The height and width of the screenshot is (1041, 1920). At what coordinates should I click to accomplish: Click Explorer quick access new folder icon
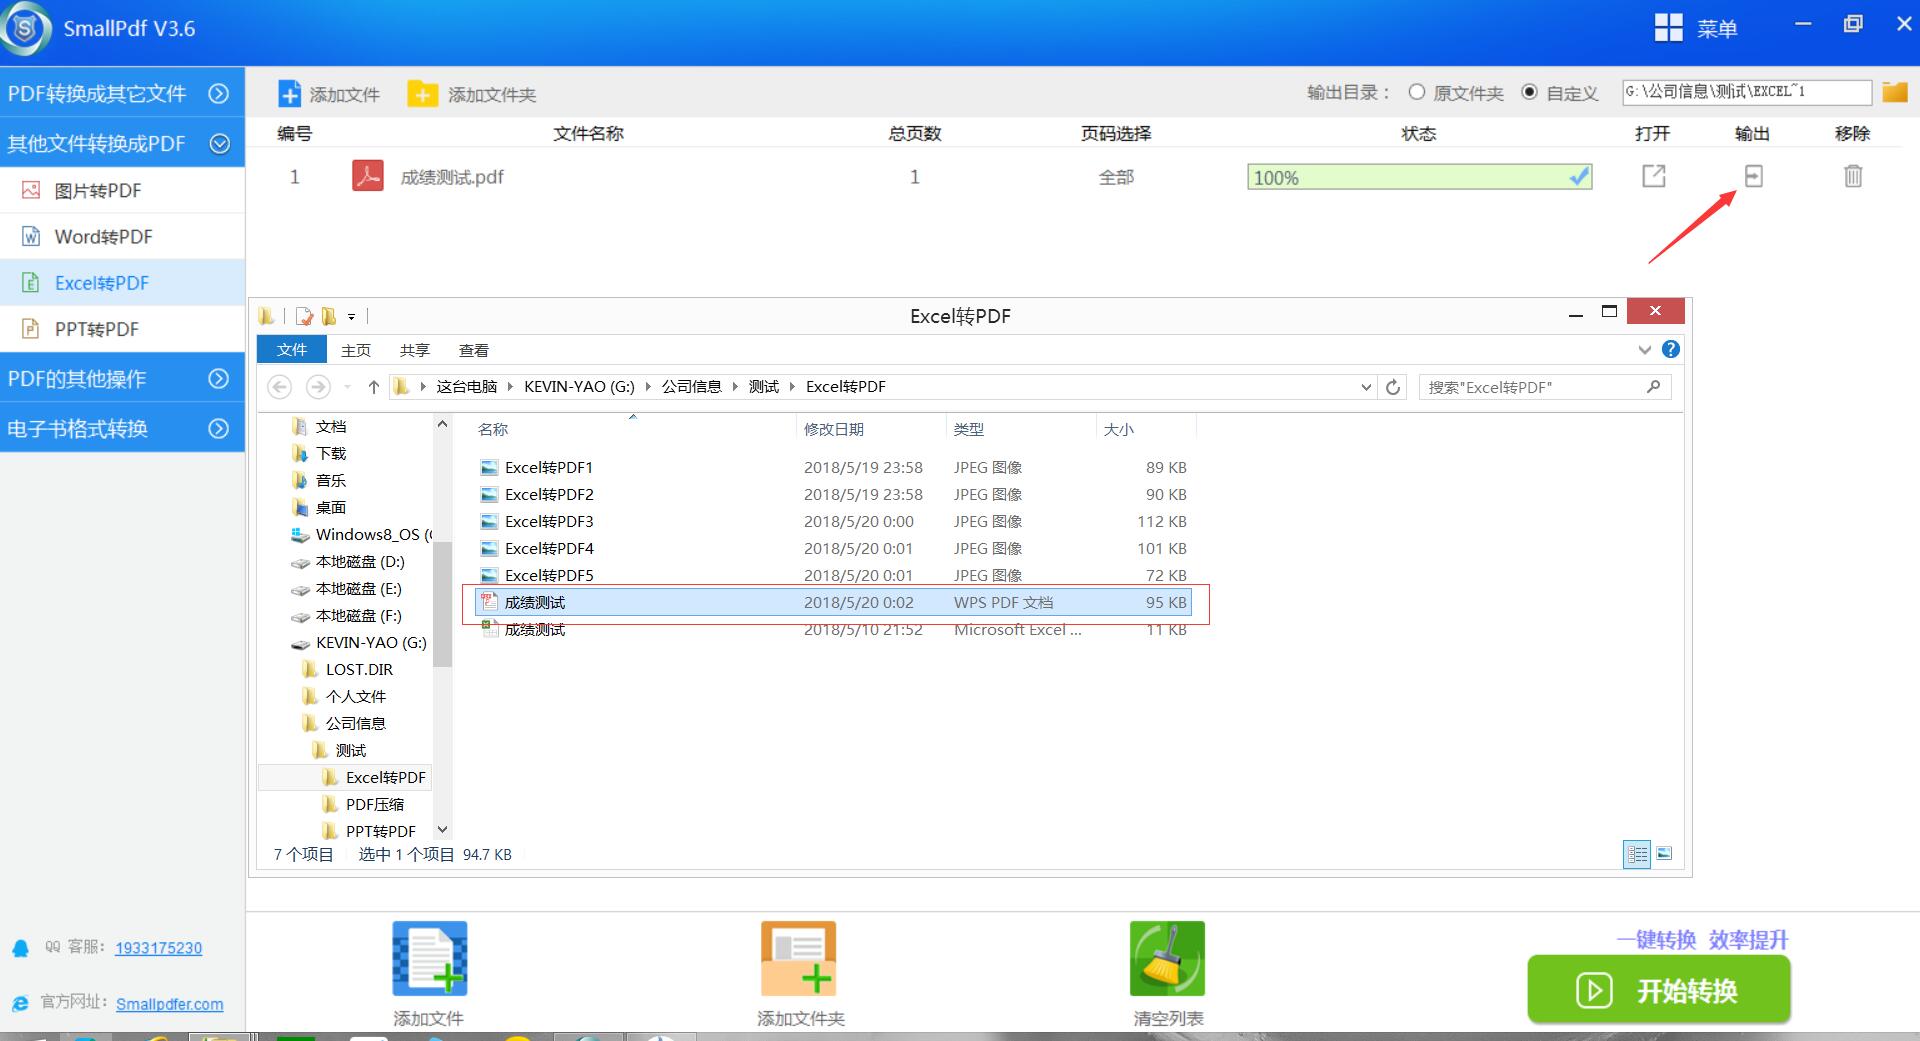[x=328, y=316]
